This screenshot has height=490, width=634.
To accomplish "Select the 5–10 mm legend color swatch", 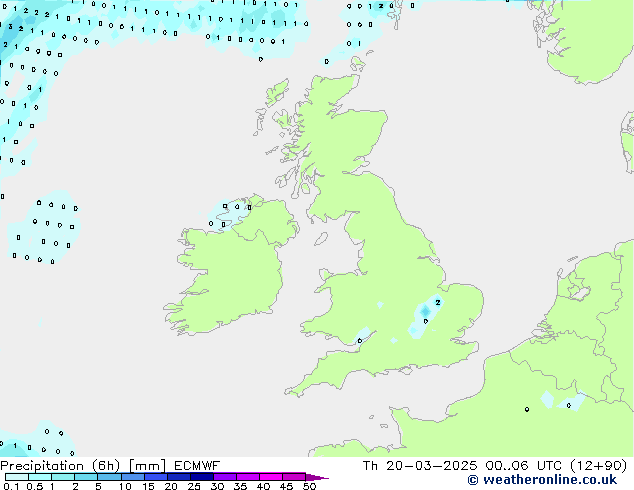I will click(x=109, y=477).
